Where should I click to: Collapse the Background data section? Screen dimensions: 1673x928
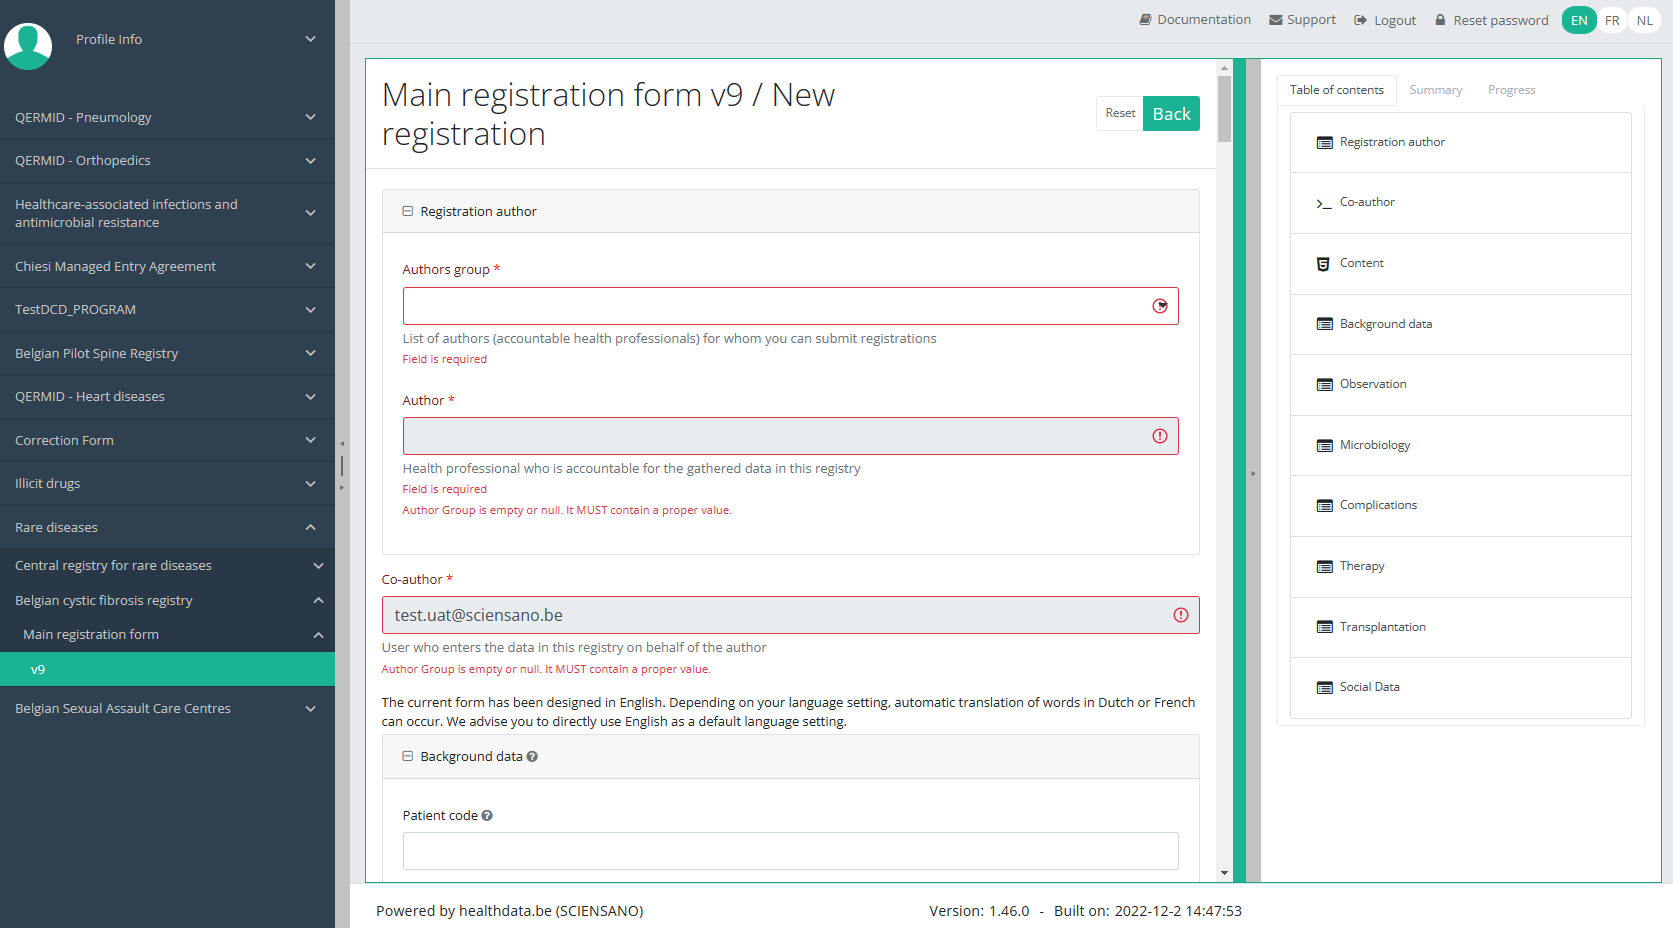point(408,757)
